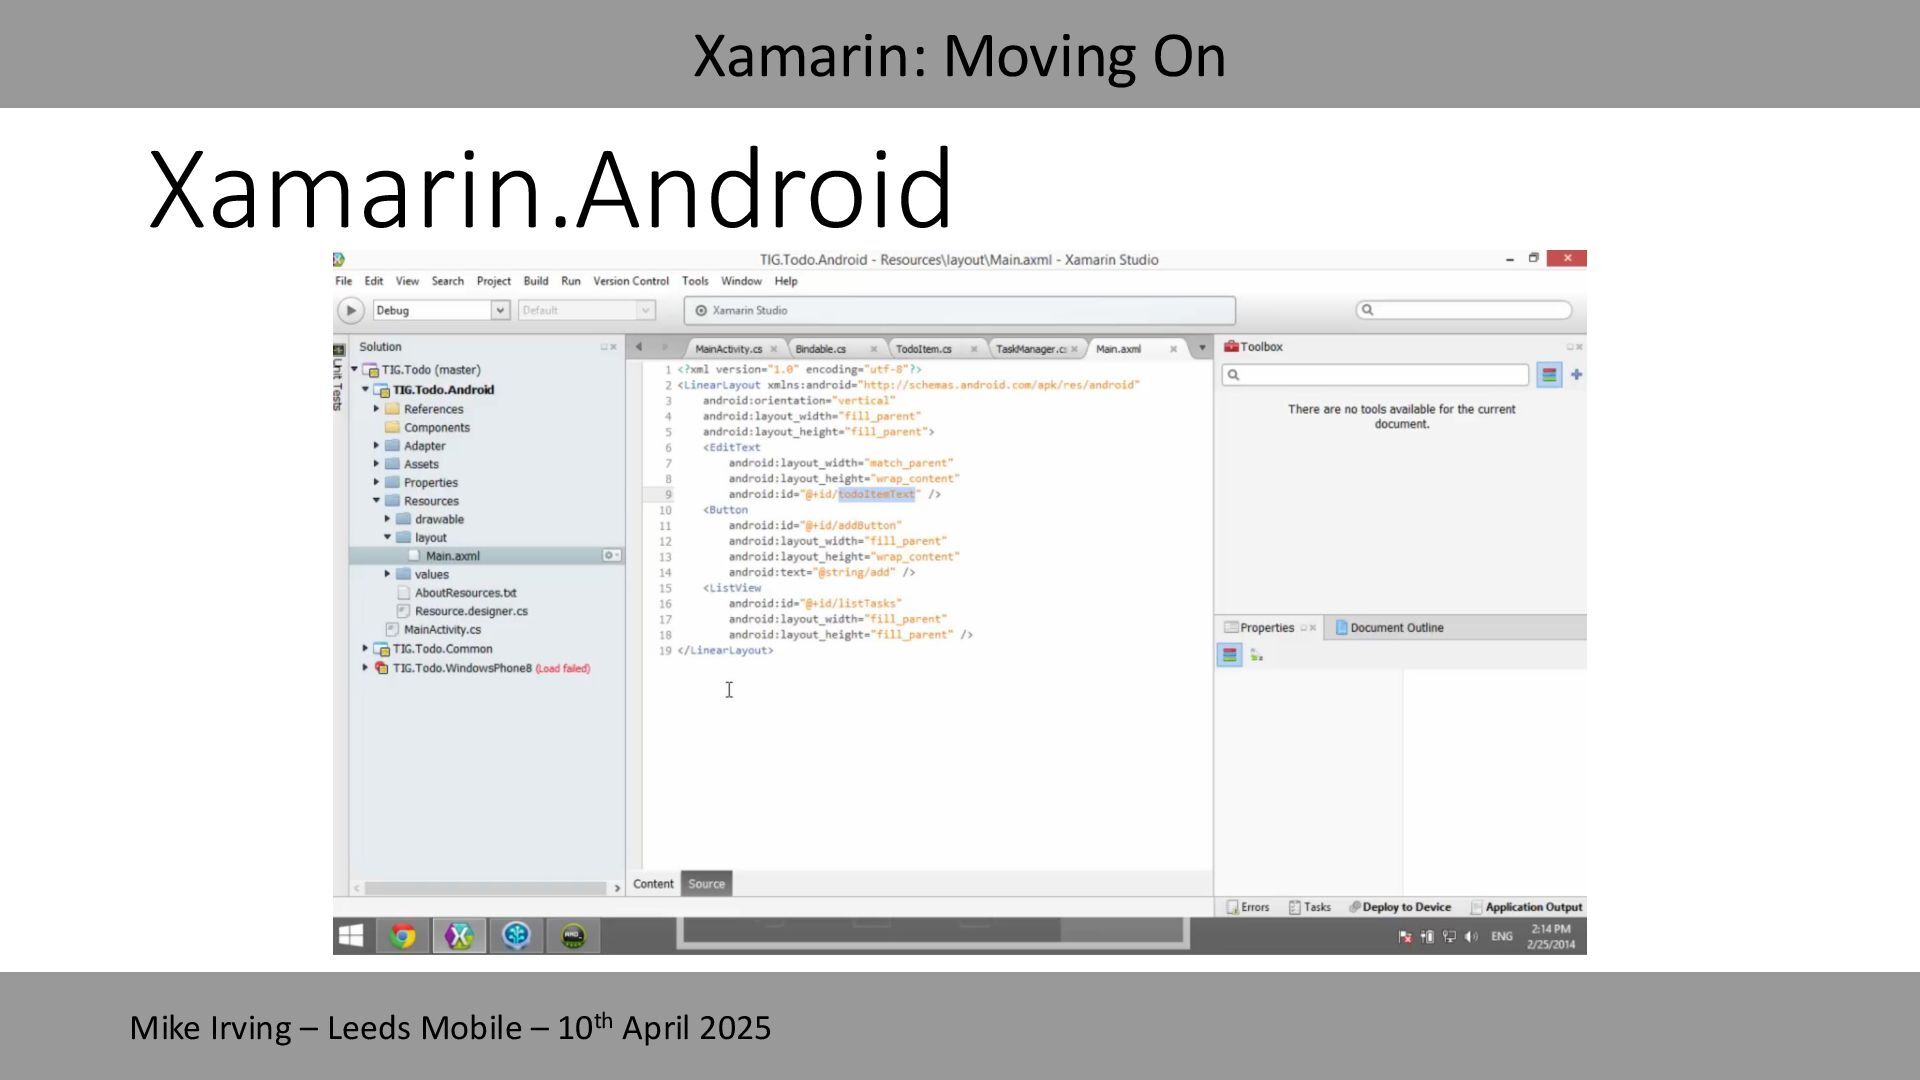Open the Debug configuration dropdown
Screen dimensions: 1920x1080
(442, 311)
